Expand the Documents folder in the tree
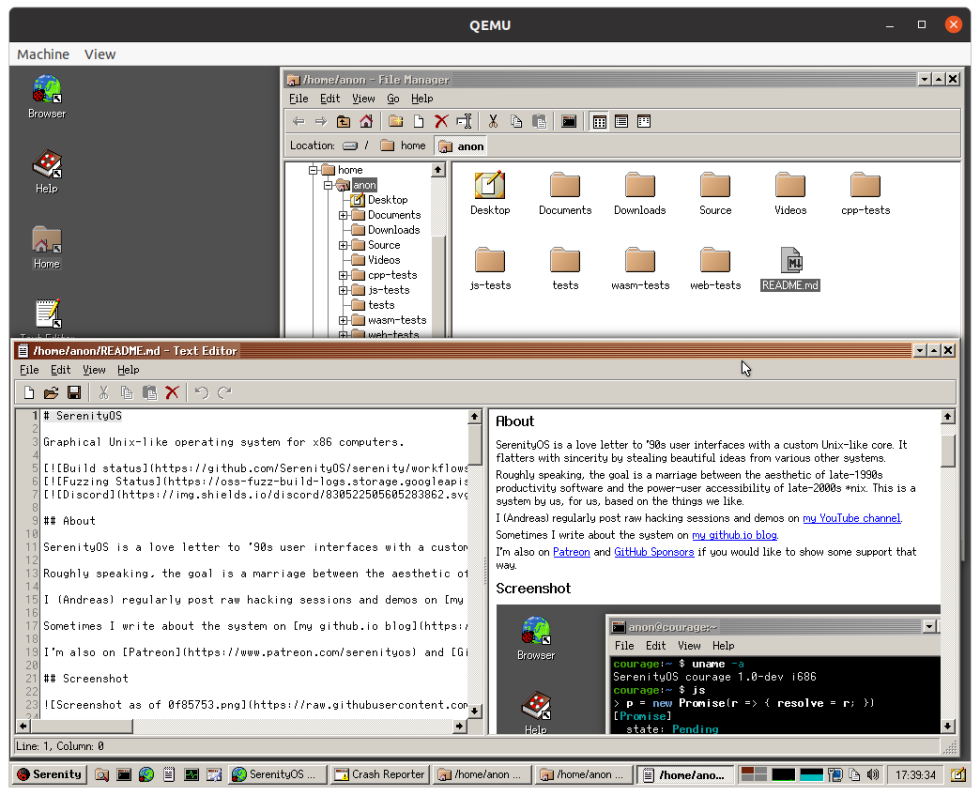 [343, 215]
